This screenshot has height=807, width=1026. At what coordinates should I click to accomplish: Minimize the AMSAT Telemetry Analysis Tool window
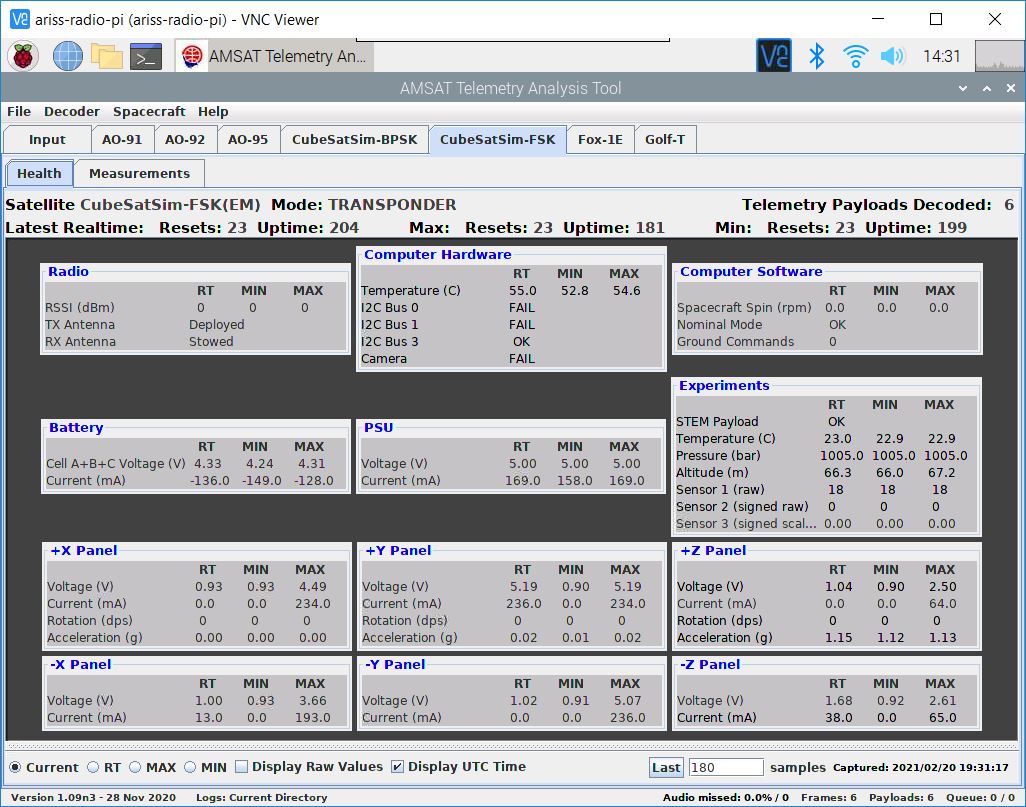point(963,88)
